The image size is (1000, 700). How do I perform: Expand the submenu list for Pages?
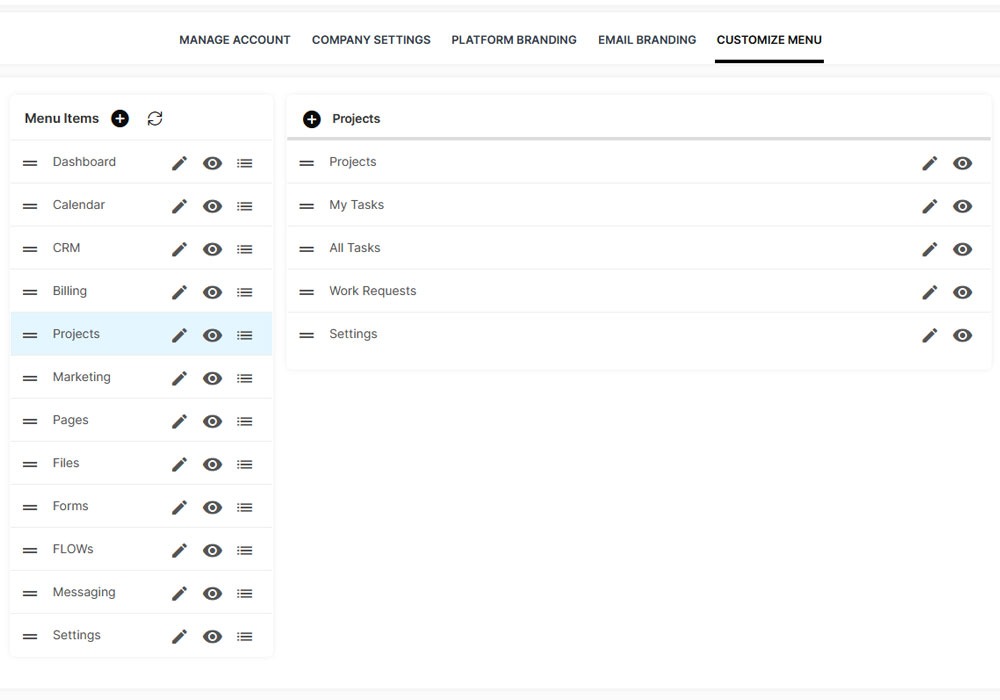tap(245, 421)
